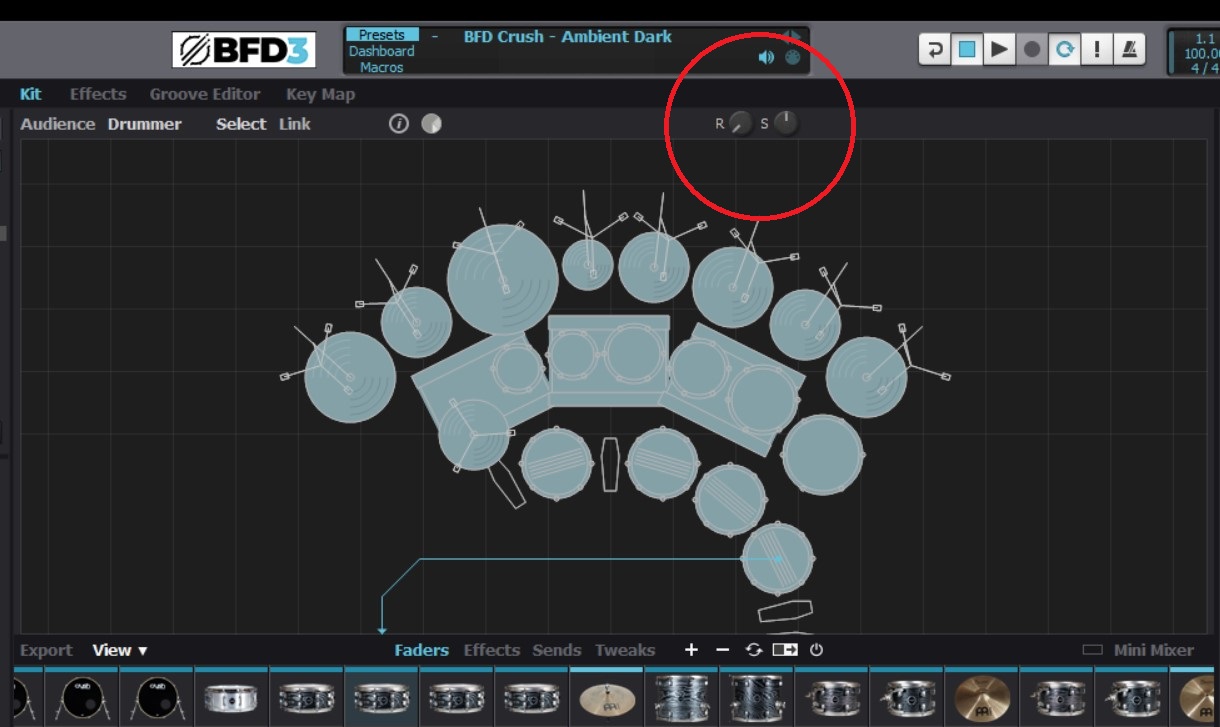Stop playback with the square transport button
Screen dimensions: 1220x727
coord(967,49)
